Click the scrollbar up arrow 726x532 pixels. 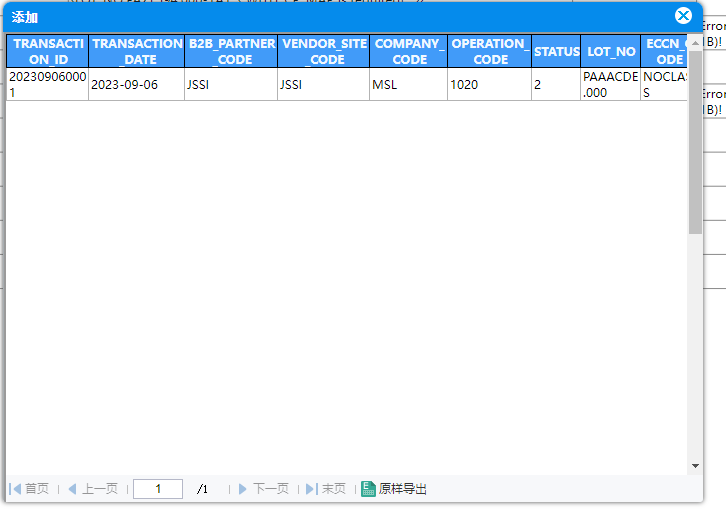coord(695,43)
